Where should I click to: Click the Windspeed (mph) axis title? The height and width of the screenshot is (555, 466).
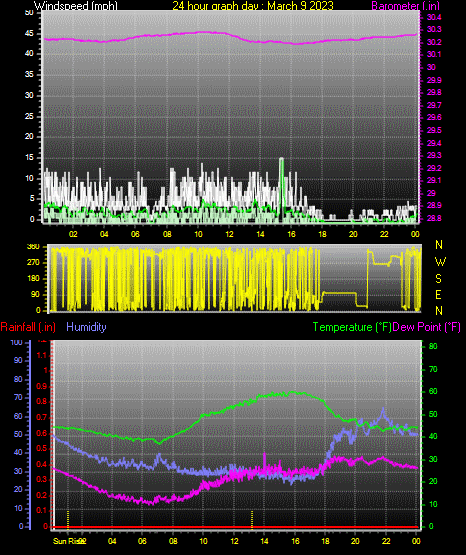[76, 6]
